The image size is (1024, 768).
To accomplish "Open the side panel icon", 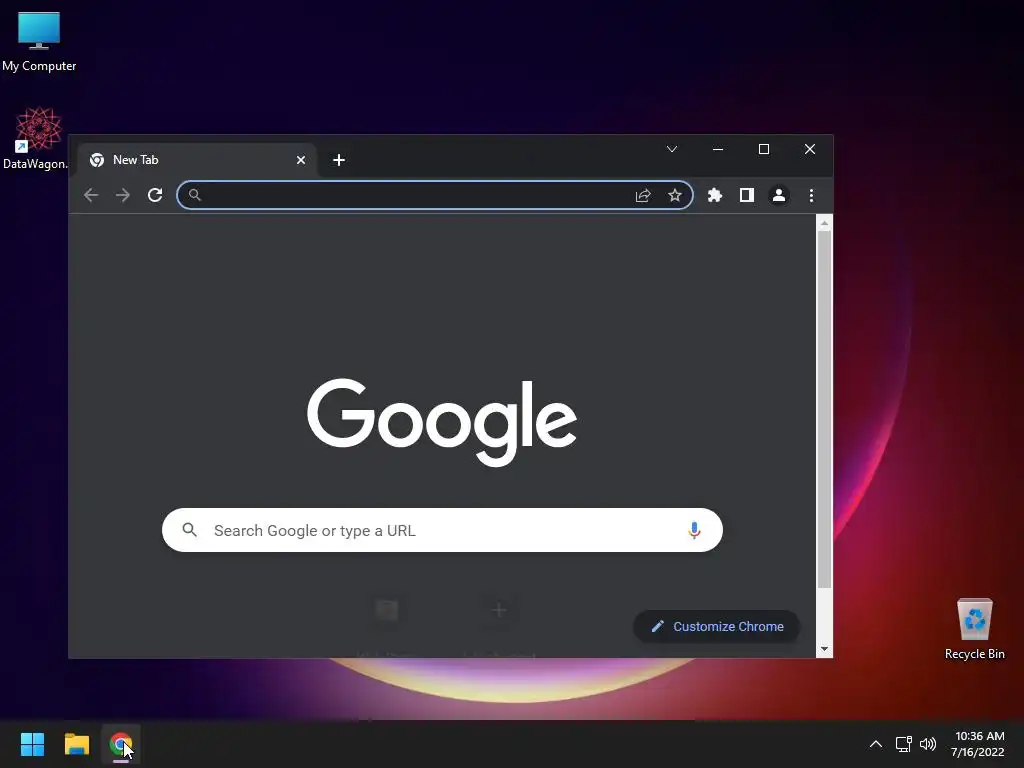I will tap(746, 195).
